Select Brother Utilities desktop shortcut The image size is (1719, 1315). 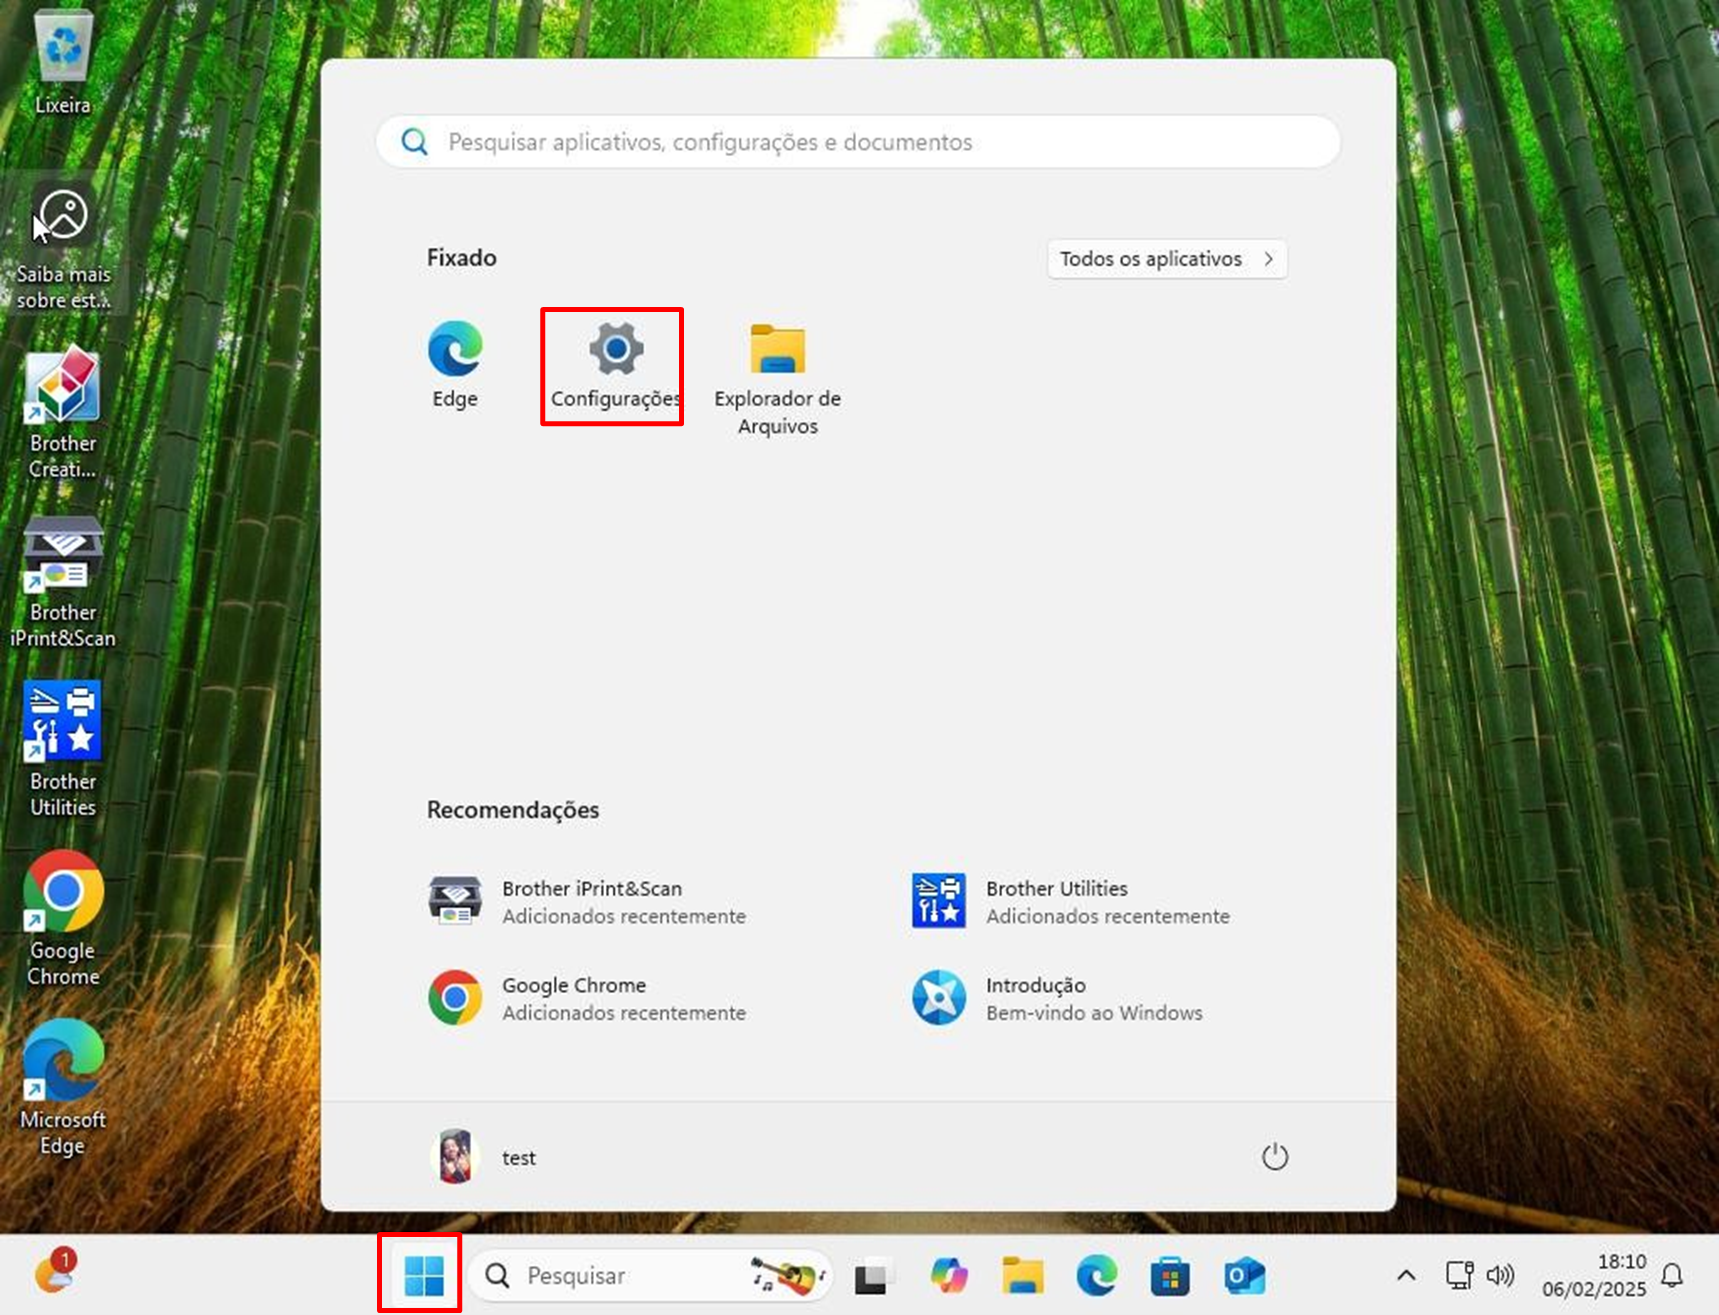[x=63, y=750]
